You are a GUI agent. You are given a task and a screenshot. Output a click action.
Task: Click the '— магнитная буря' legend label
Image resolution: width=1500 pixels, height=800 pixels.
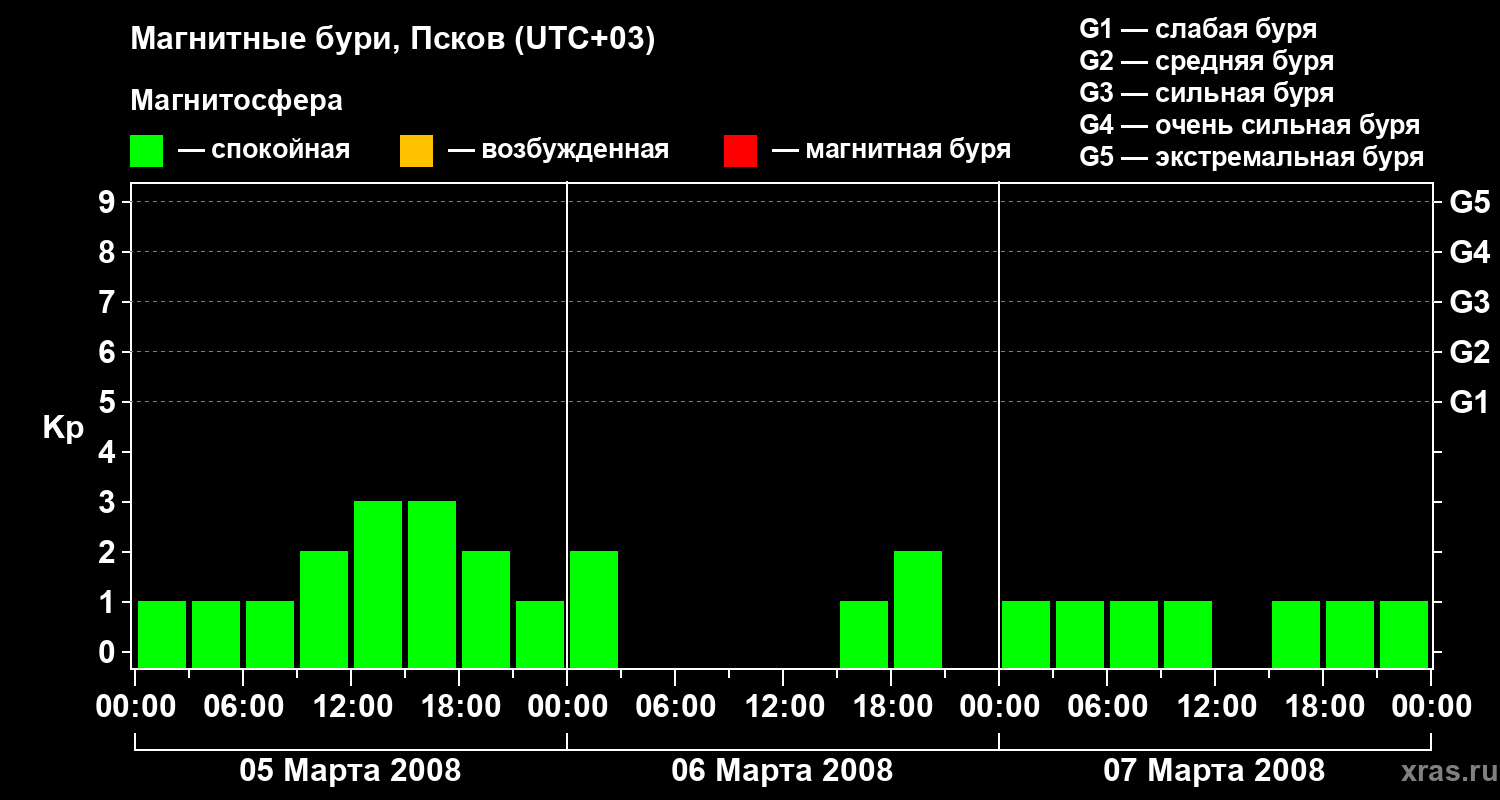(x=891, y=150)
